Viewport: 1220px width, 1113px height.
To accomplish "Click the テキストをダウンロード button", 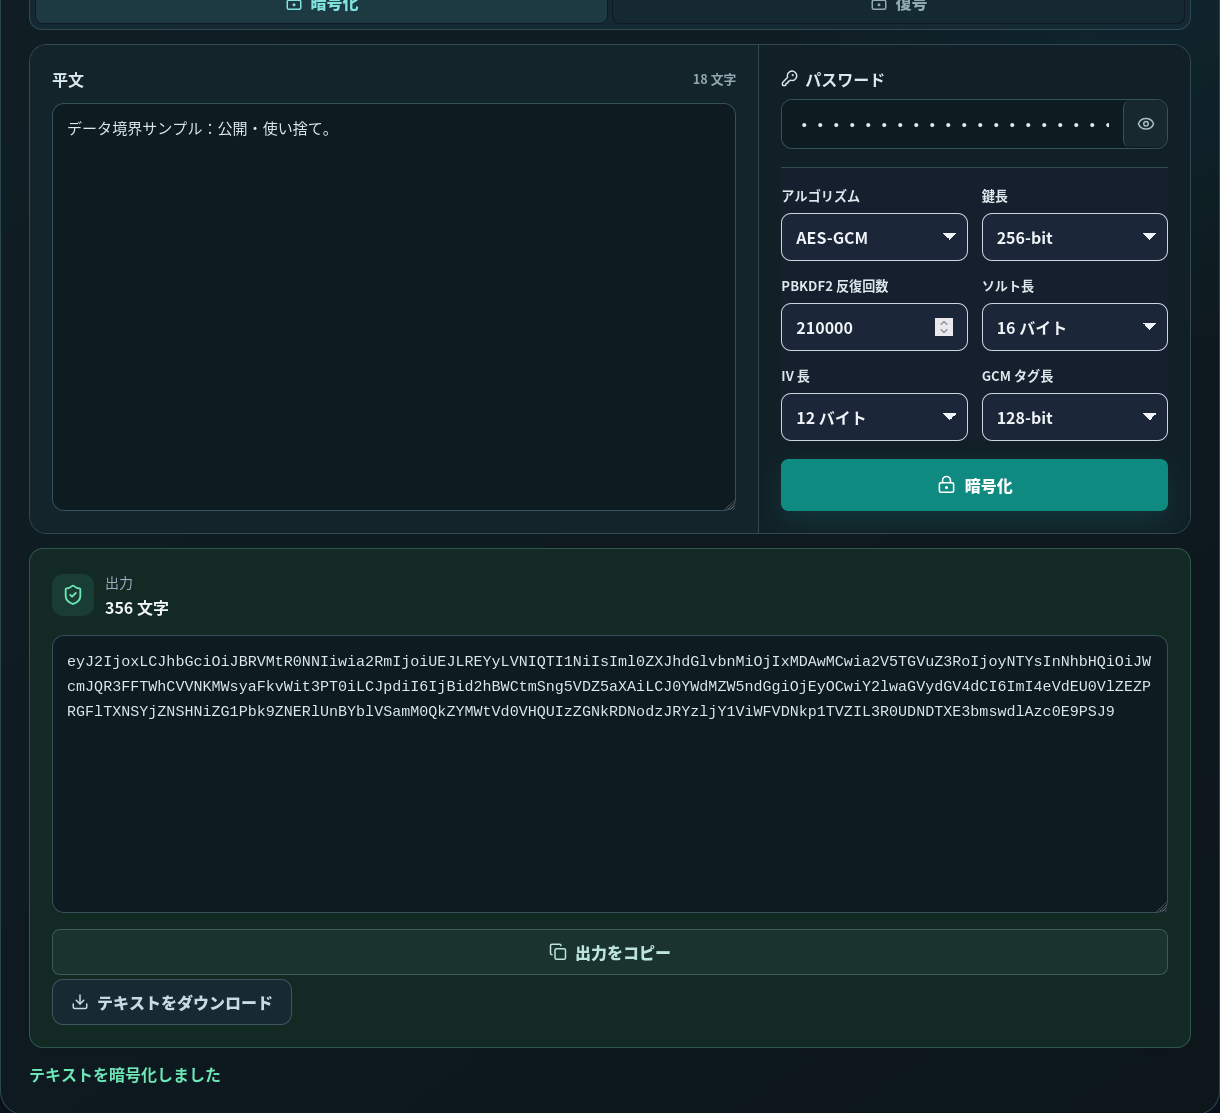I will click(x=172, y=1002).
